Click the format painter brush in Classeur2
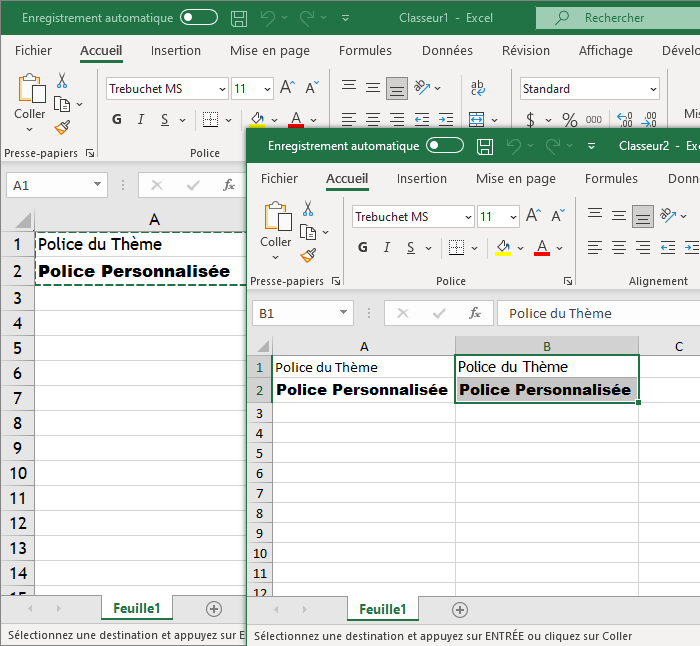Viewport: 700px width, 646px height. [x=308, y=255]
